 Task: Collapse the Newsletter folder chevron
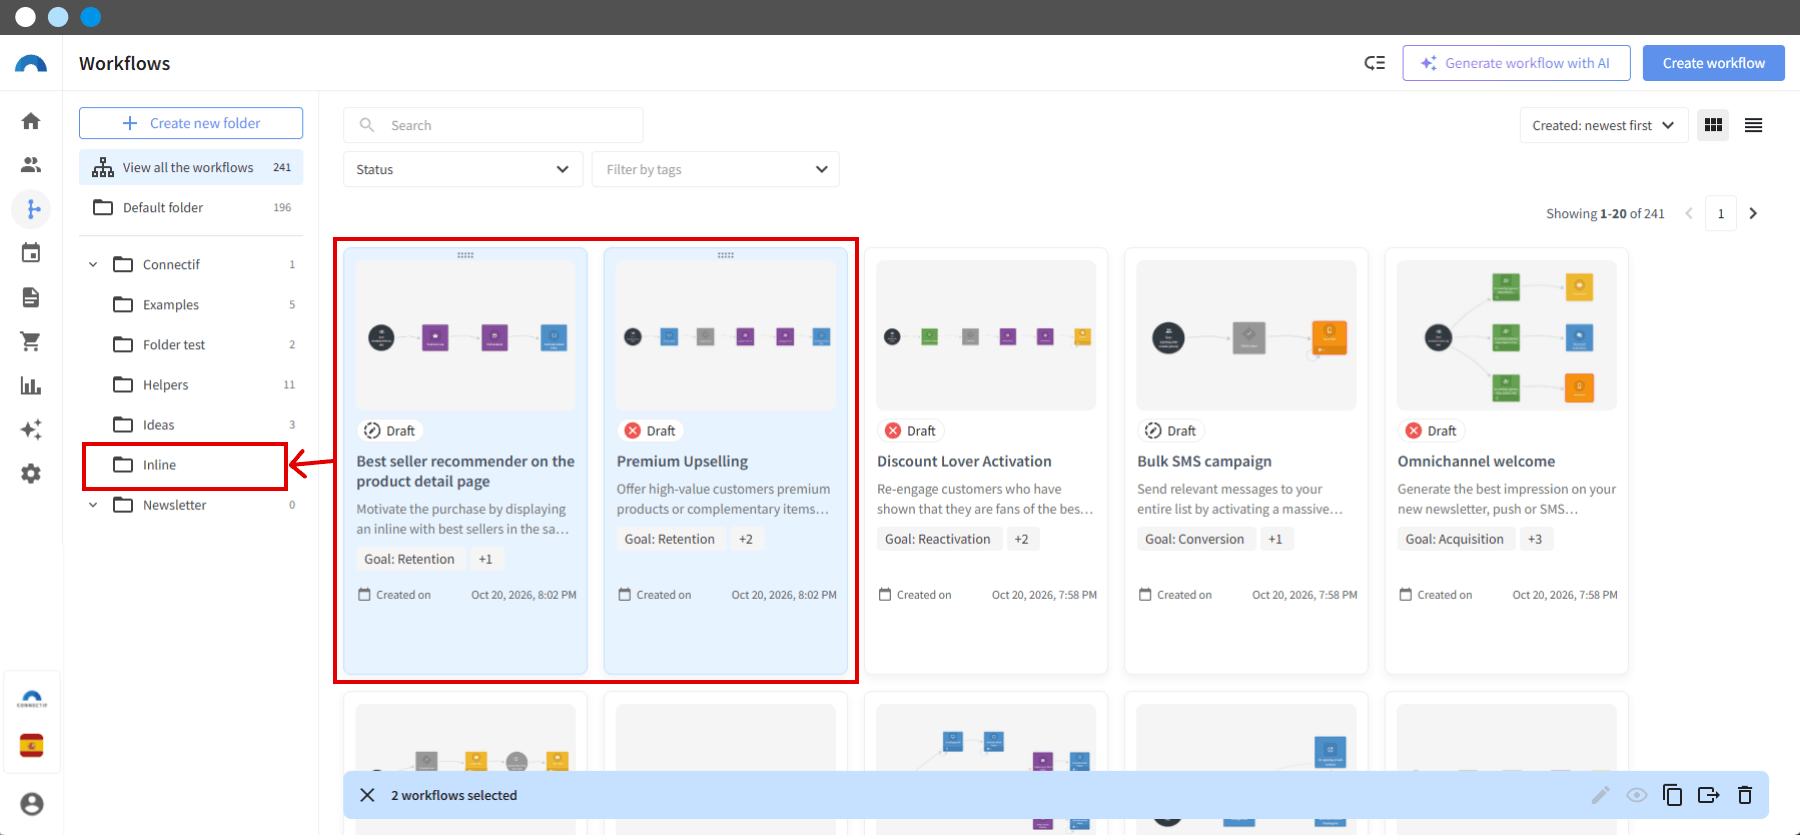(x=93, y=505)
